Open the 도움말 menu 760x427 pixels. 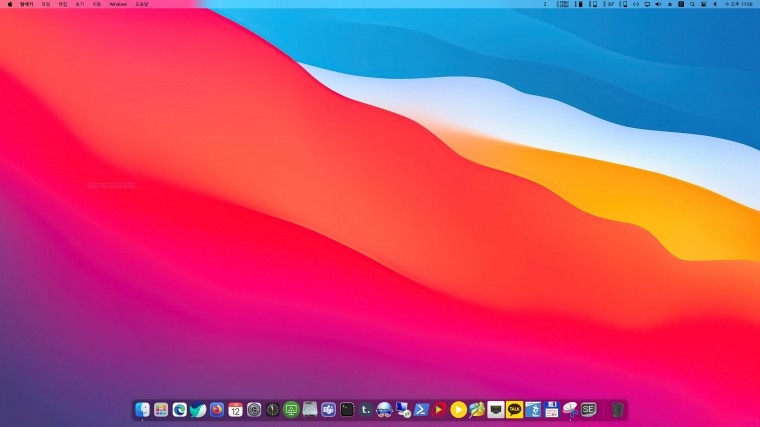click(142, 4)
